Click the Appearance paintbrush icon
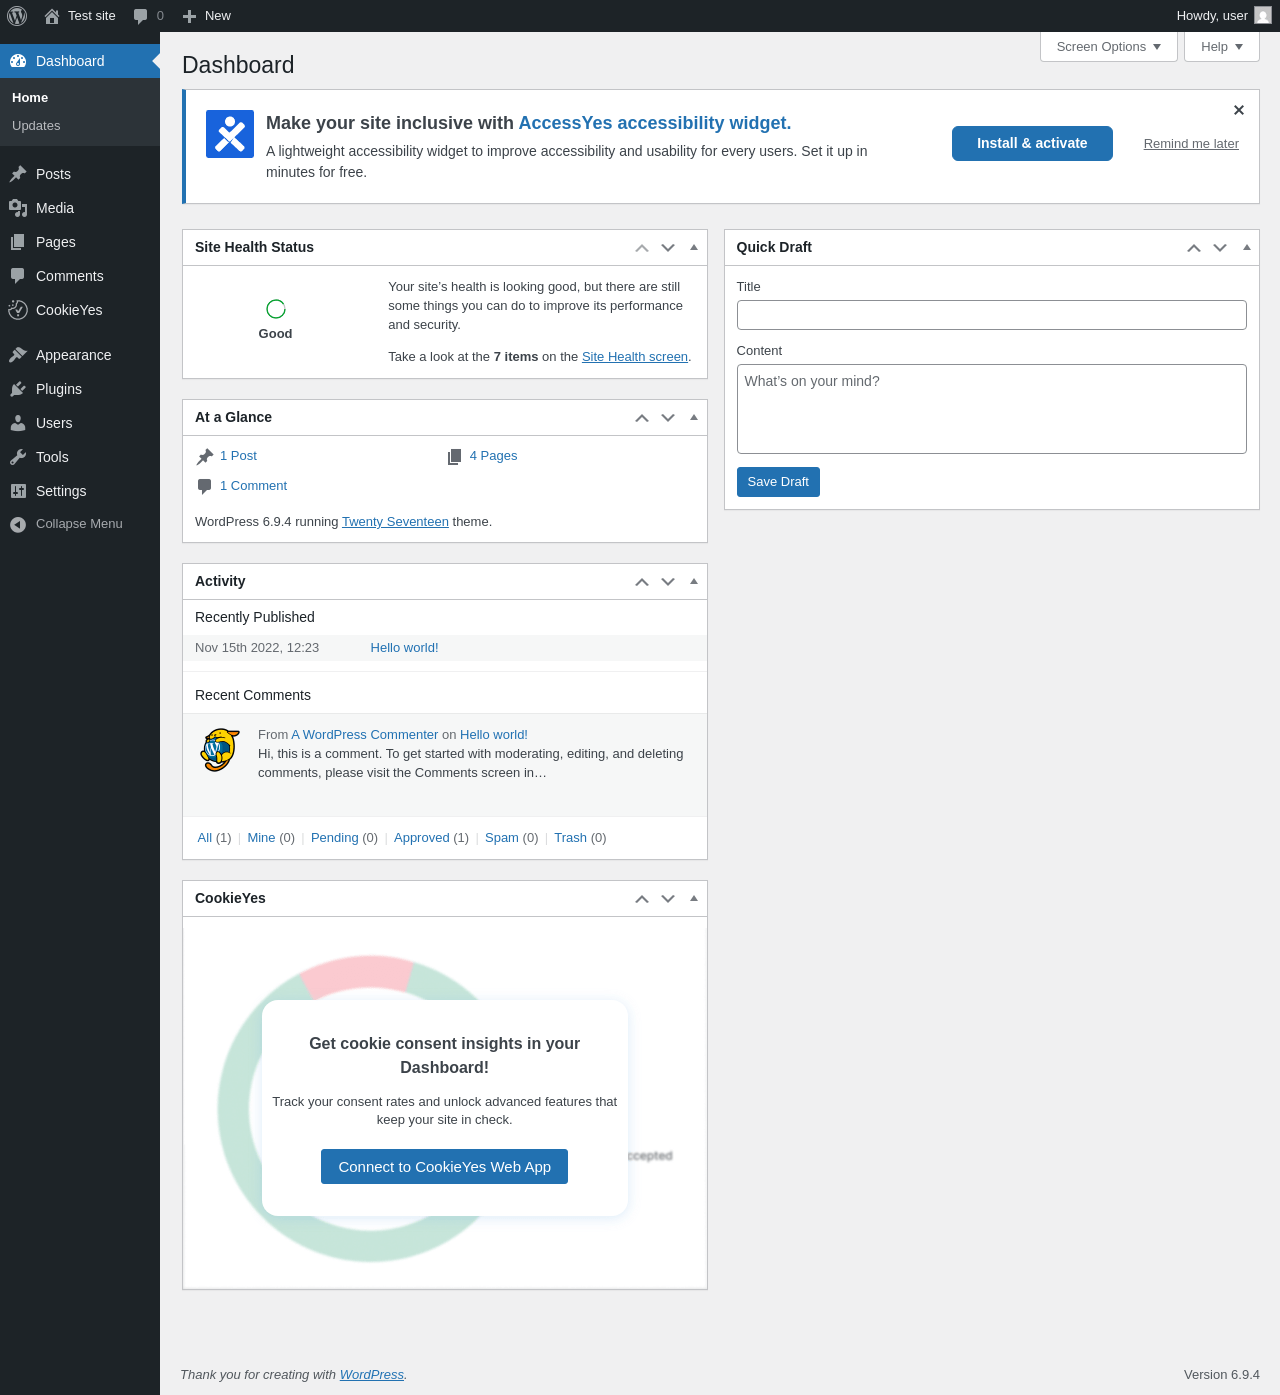 coord(18,355)
